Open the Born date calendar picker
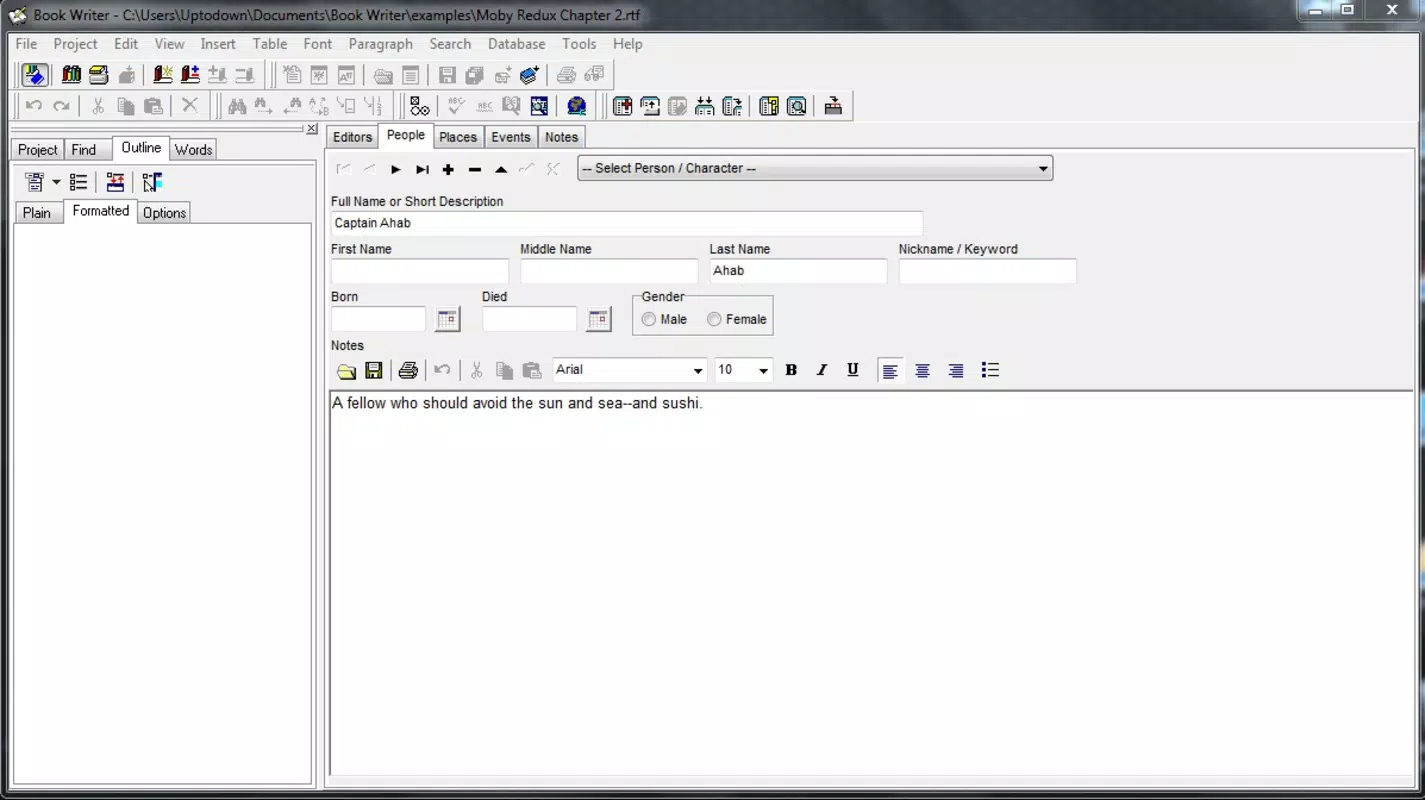Viewport: 1425px width, 800px height. coord(448,319)
